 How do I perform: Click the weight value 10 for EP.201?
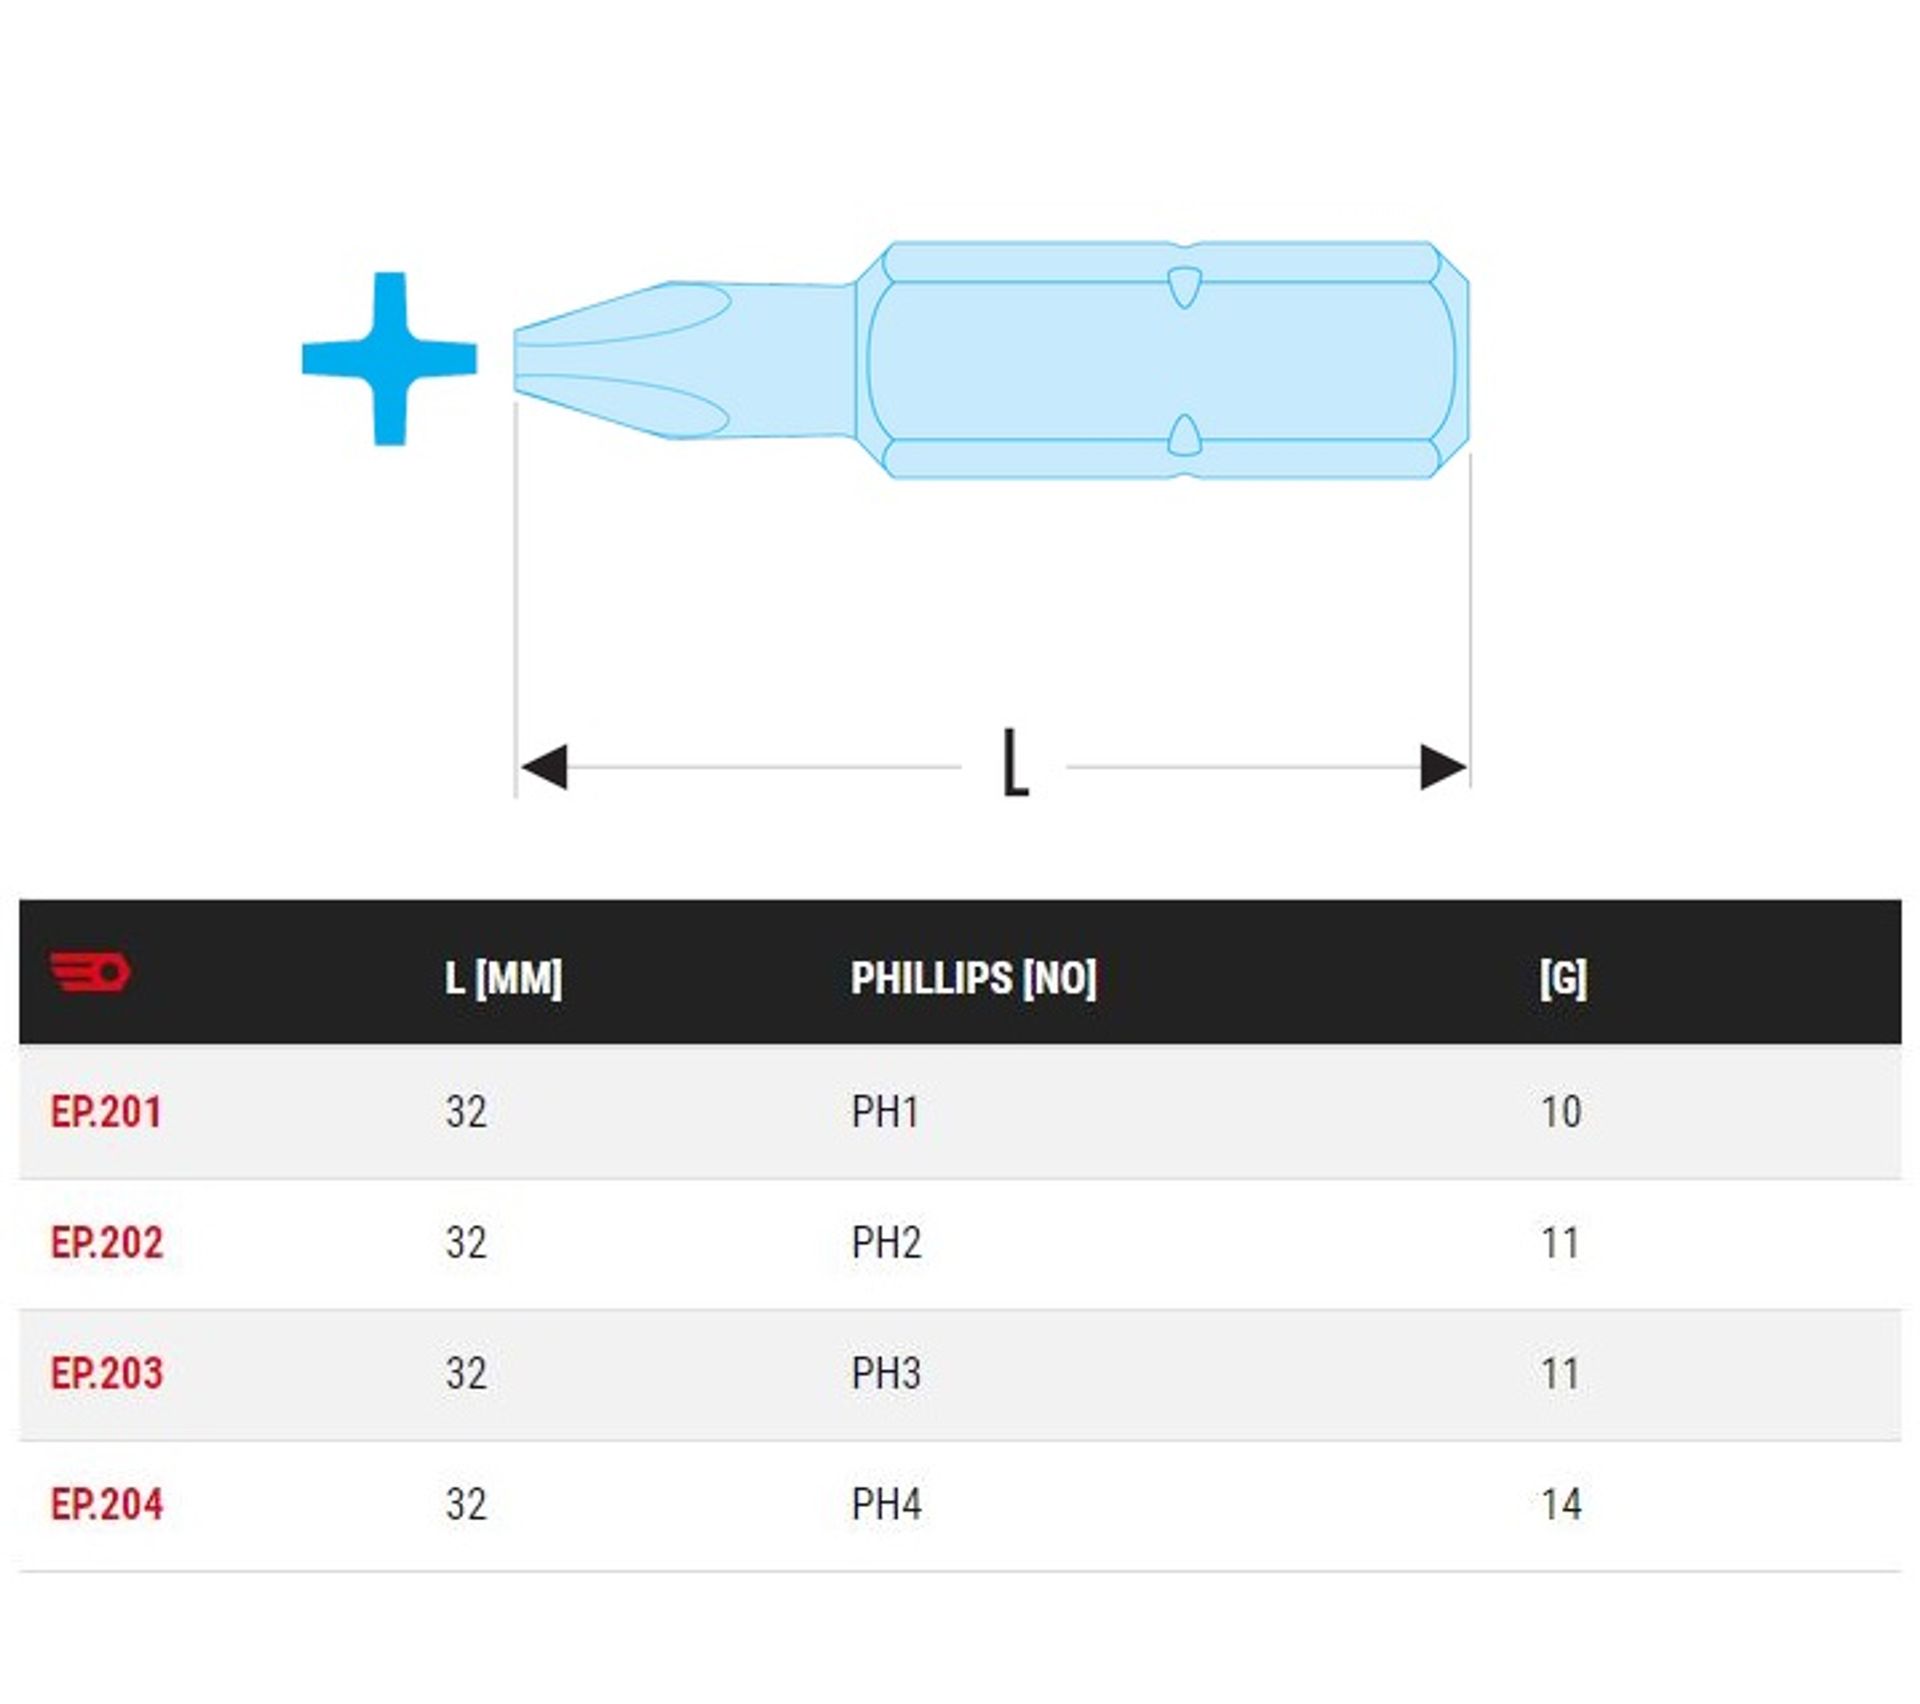[x=1561, y=1112]
